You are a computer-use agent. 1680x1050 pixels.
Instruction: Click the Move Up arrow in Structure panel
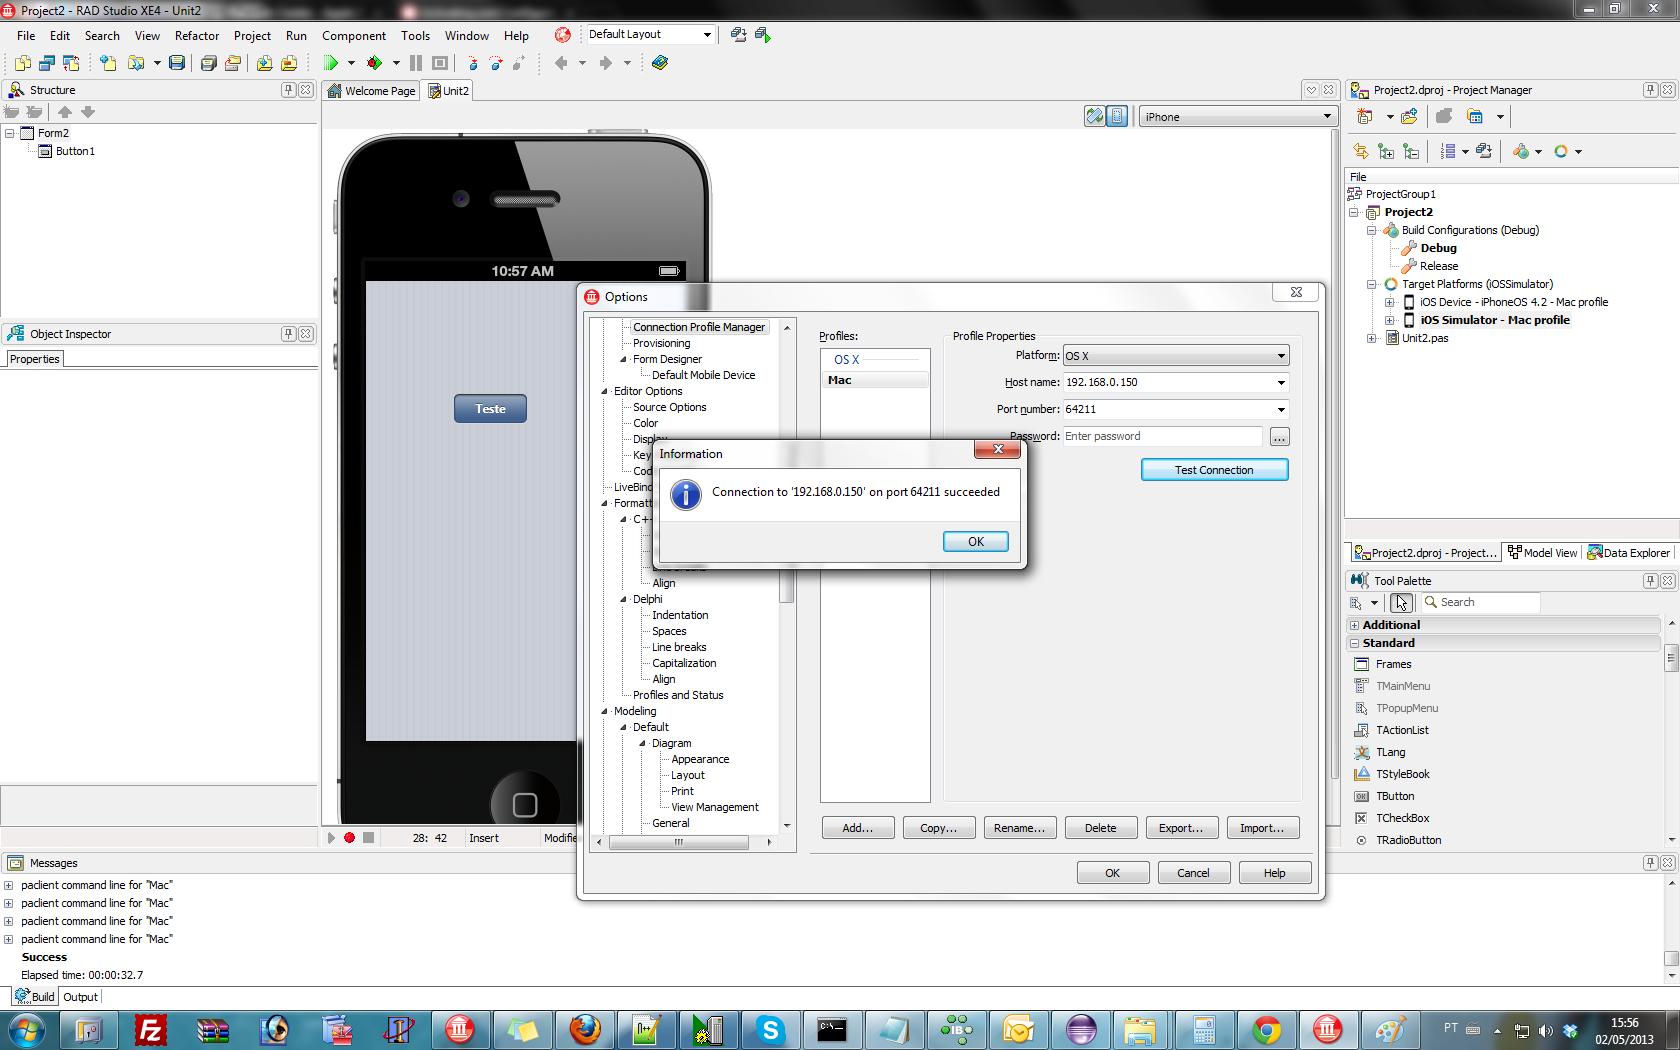pyautogui.click(x=65, y=112)
